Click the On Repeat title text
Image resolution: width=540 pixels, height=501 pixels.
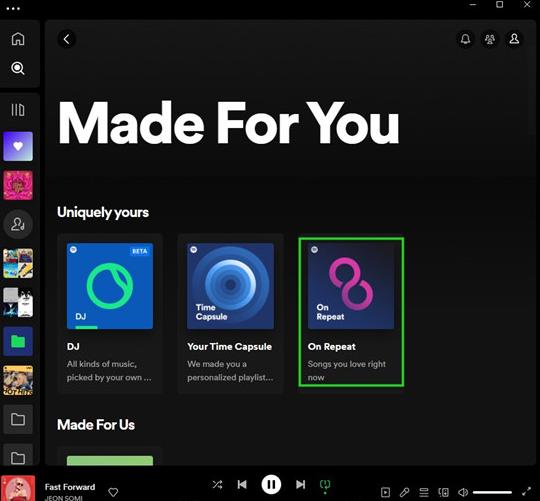332,346
